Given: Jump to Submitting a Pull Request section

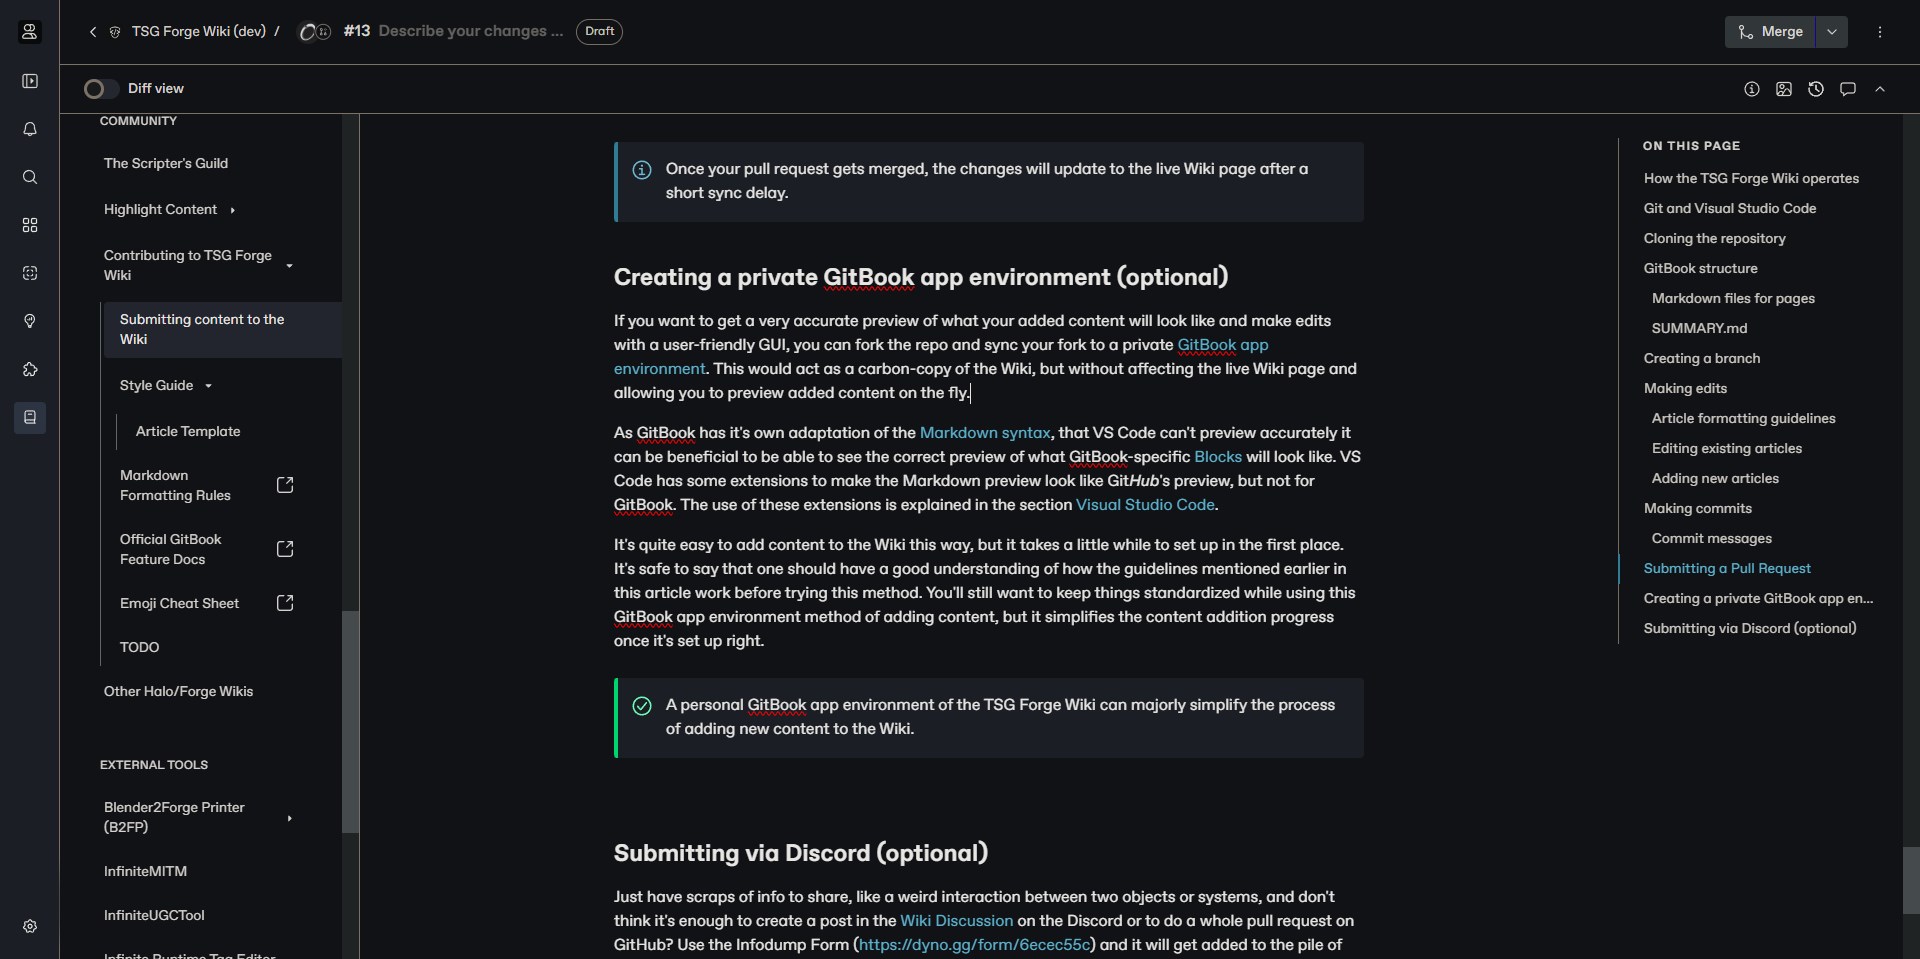Looking at the screenshot, I should [1727, 569].
